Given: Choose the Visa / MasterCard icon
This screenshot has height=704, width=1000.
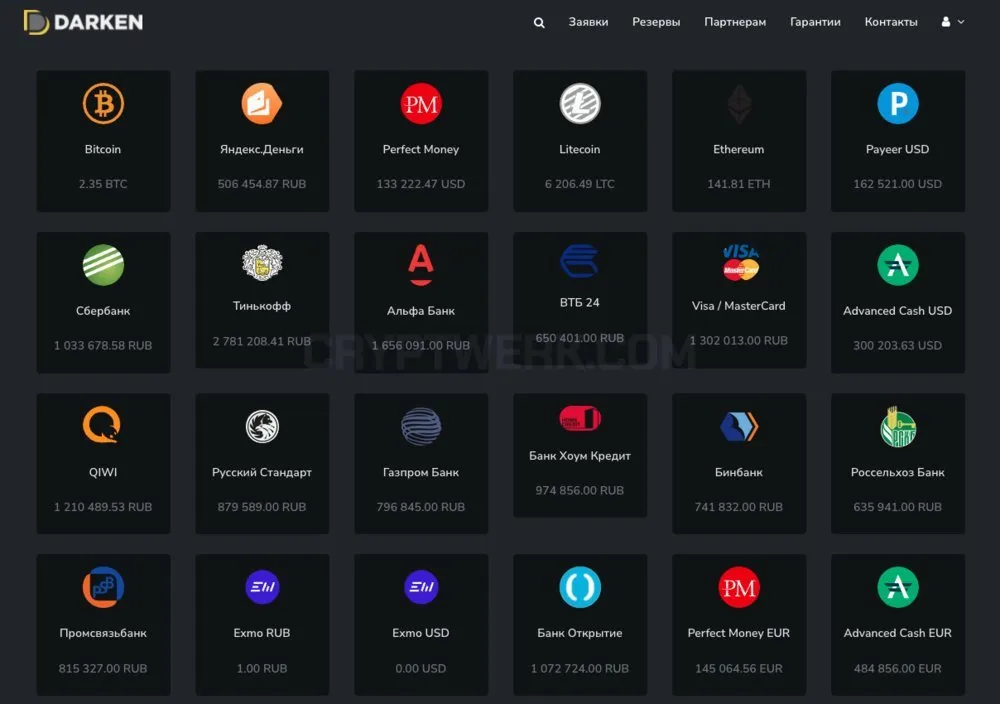Looking at the screenshot, I should pos(740,263).
